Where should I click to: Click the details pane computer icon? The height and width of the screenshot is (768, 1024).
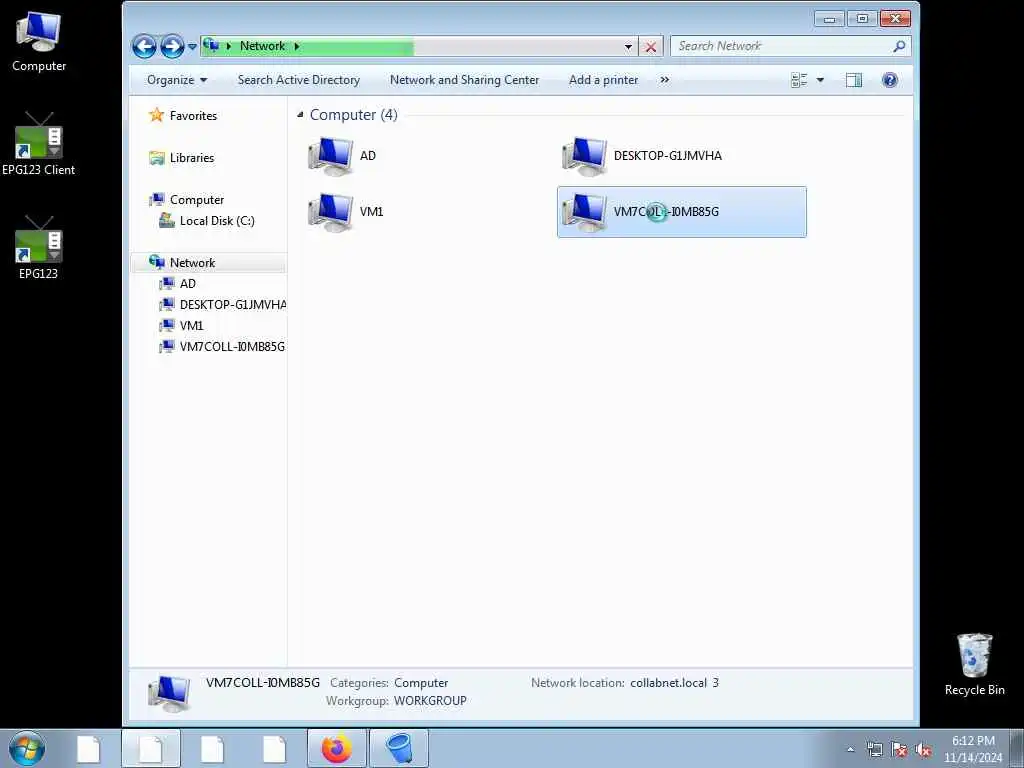[x=169, y=693]
